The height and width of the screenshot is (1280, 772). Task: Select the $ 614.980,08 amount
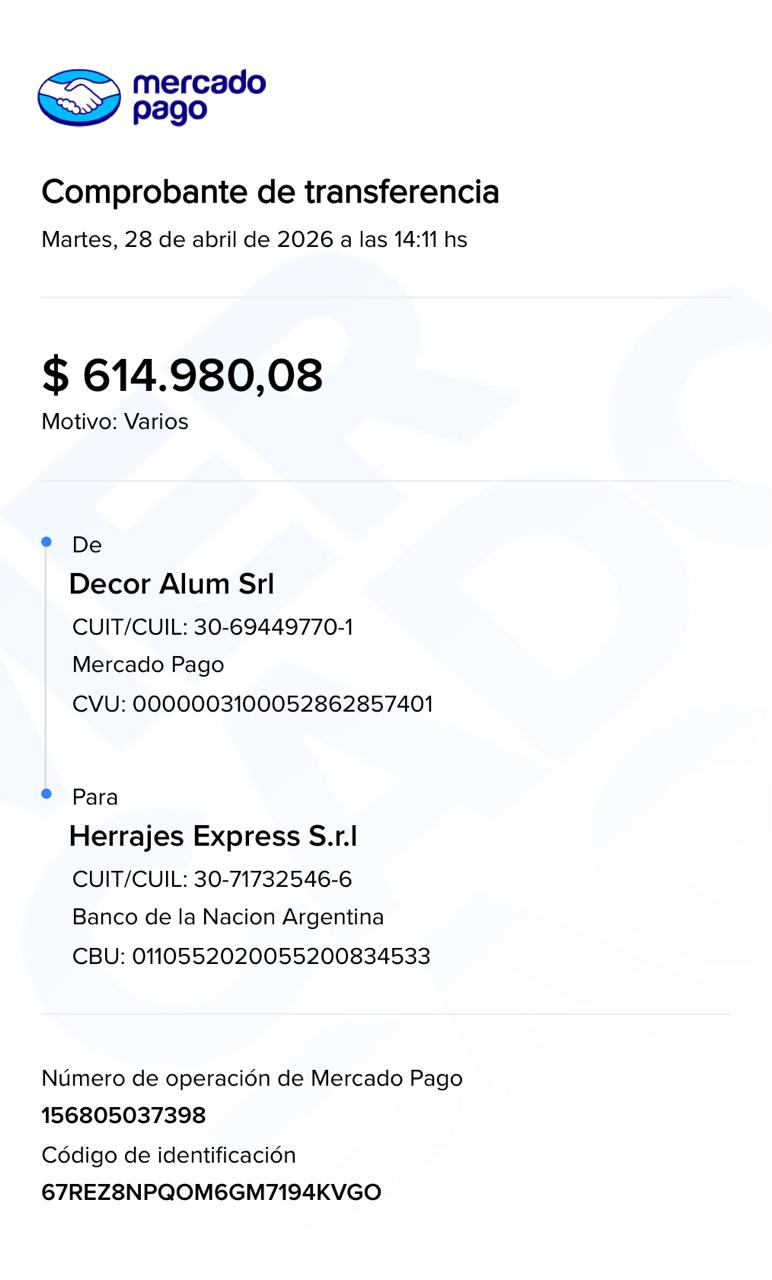pos(182,375)
